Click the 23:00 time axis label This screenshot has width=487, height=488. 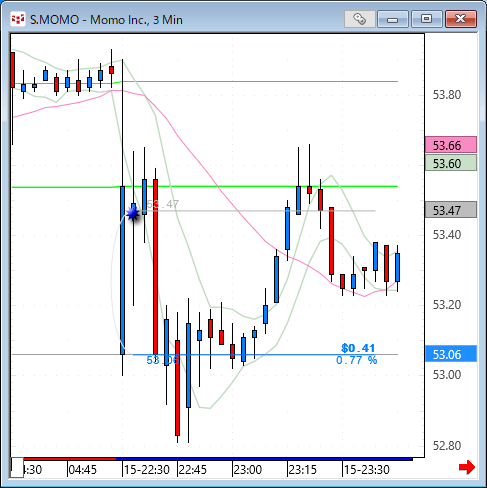(248, 470)
